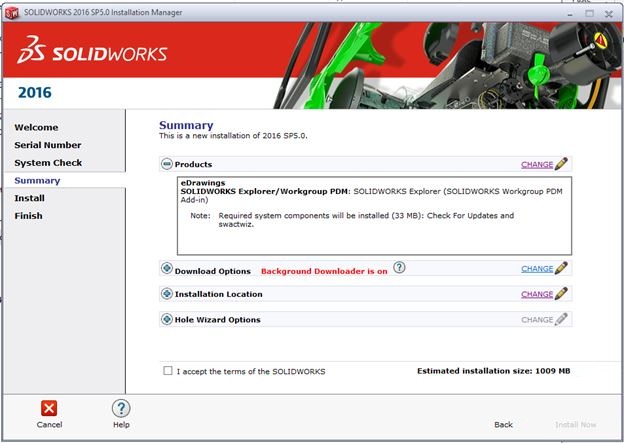
Task: Click the SOLIDWORKS logo in the banner
Action: tap(92, 50)
